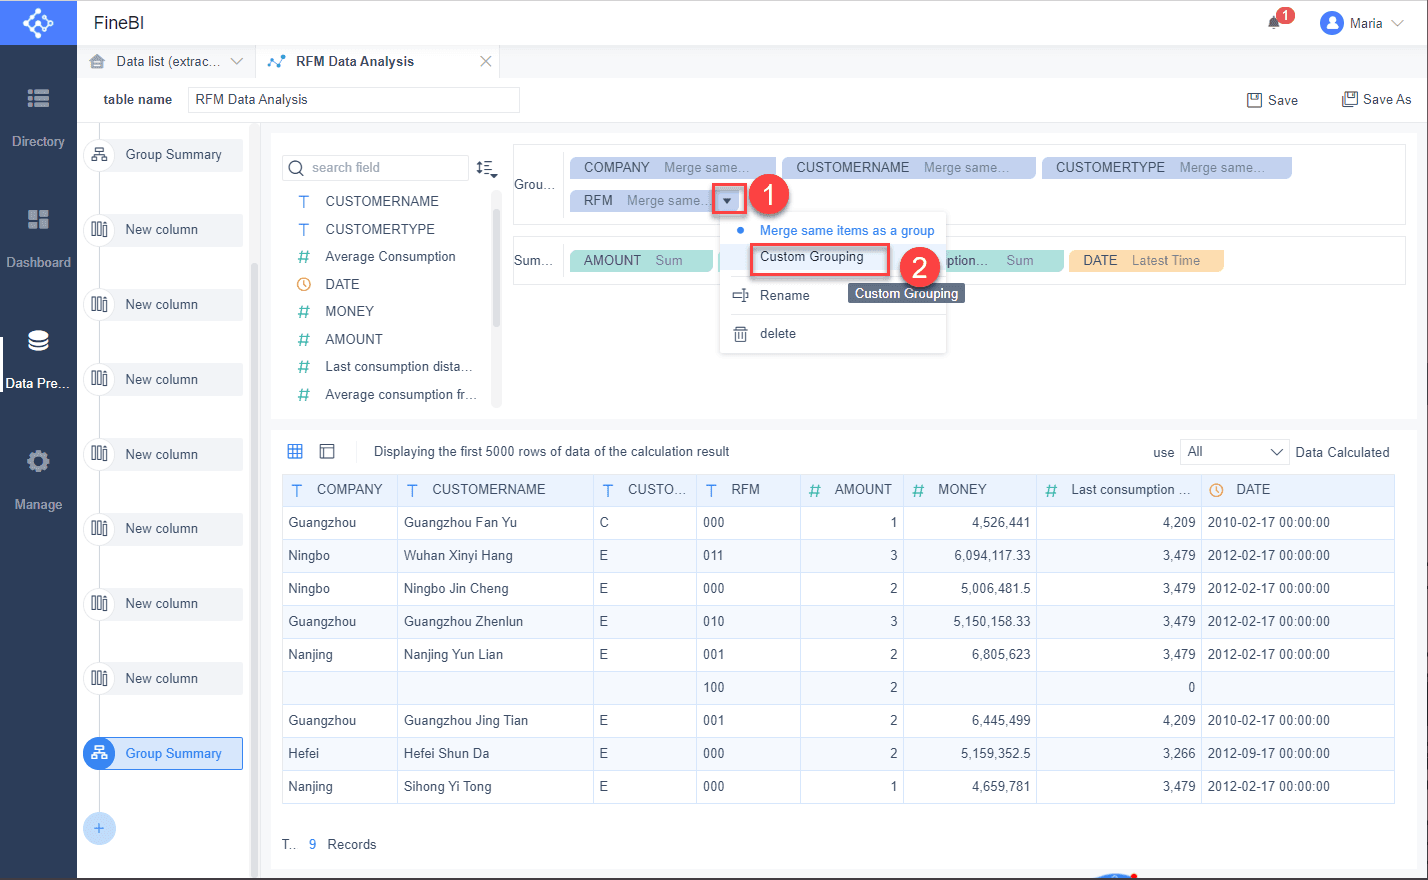Click the magnifier icon in field search

coord(296,168)
